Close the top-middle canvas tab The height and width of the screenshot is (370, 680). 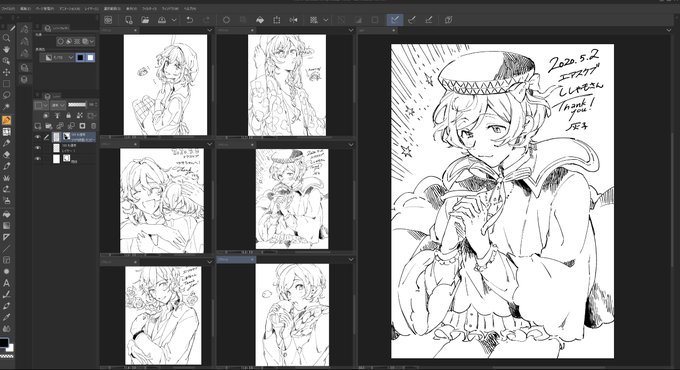tap(252, 30)
